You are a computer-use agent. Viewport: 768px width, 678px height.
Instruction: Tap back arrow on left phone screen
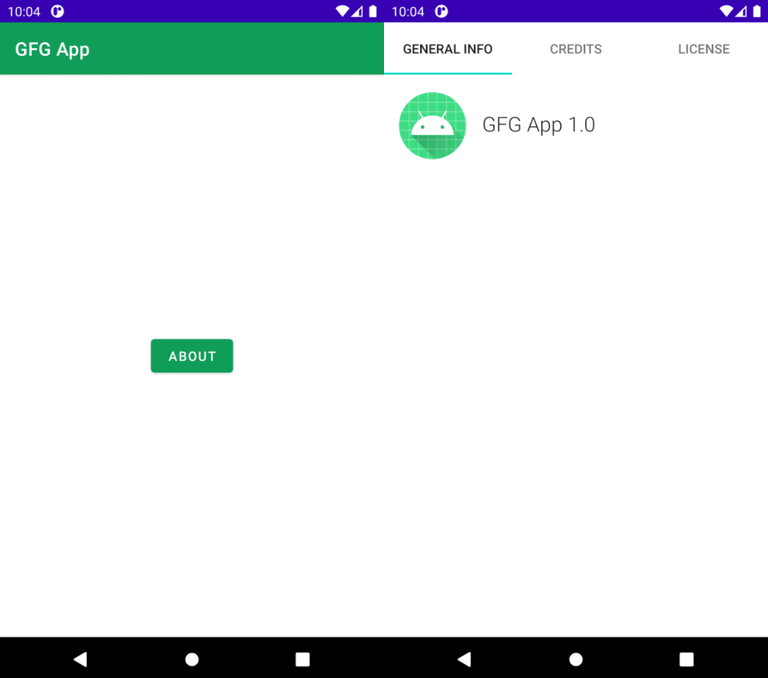tap(80, 659)
